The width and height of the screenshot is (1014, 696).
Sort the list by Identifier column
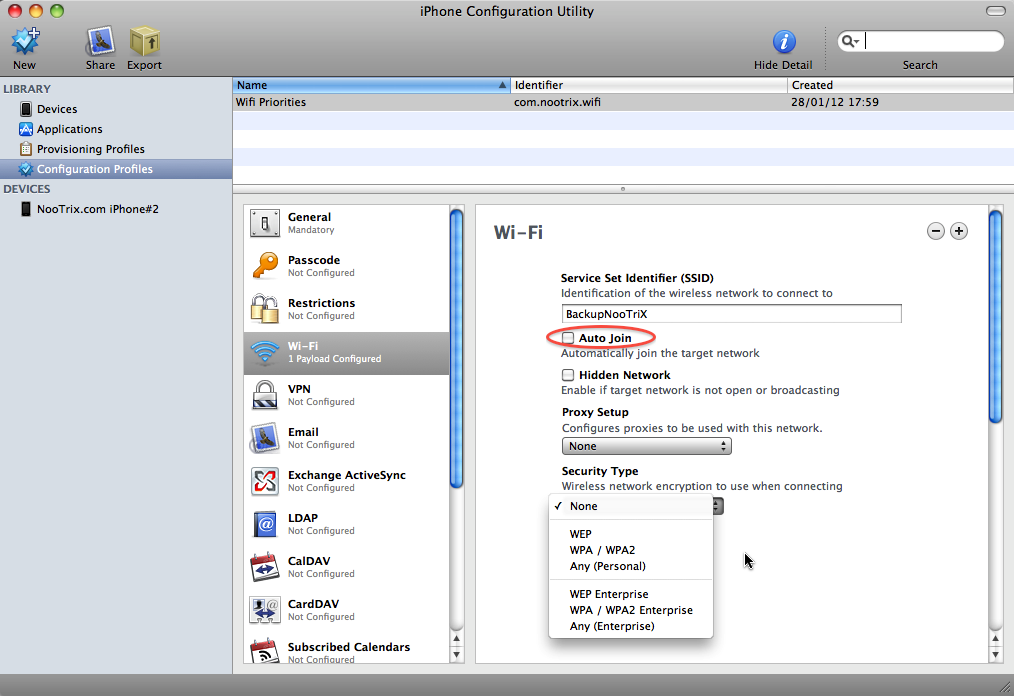(649, 85)
